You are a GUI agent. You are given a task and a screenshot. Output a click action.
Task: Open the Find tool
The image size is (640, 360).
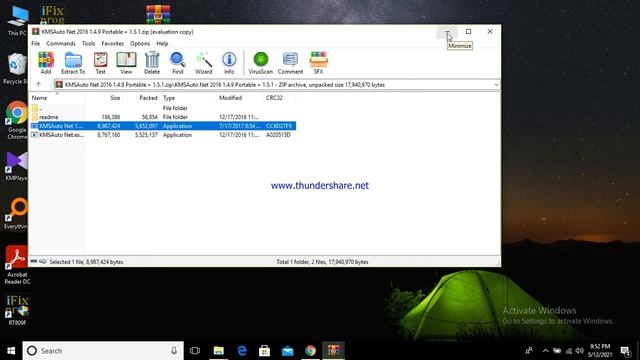pos(178,63)
